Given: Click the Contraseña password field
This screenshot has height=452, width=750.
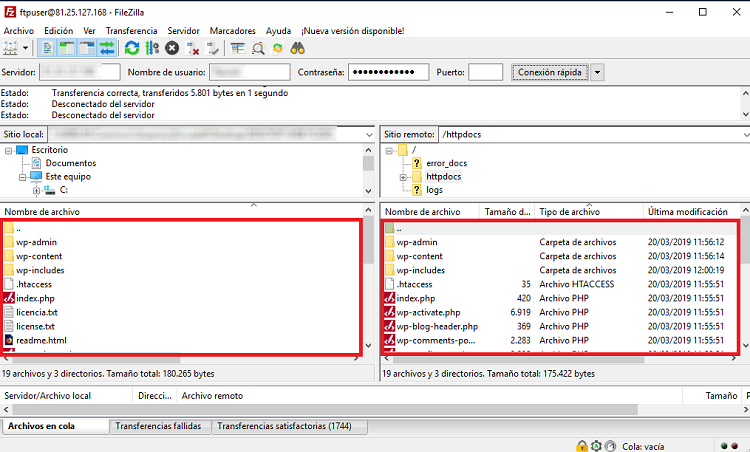Looking at the screenshot, I should (388, 72).
